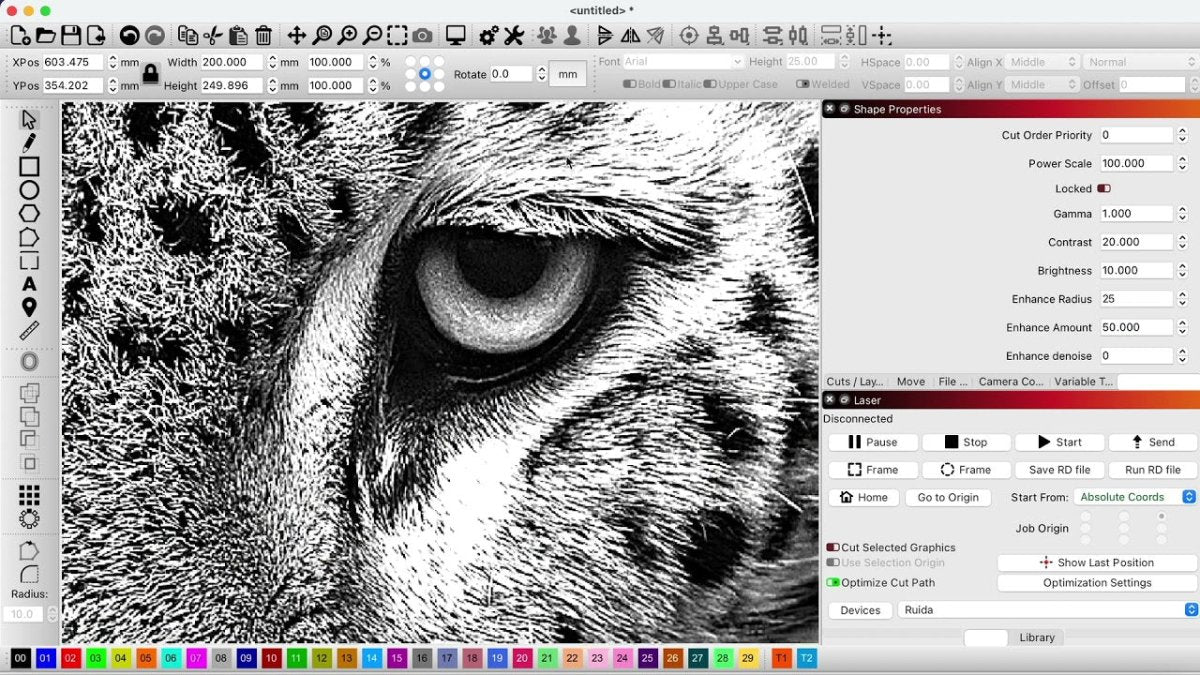Image resolution: width=1200 pixels, height=675 pixels.
Task: Choose the Ellipse tool in the sidebar
Action: pyautogui.click(x=29, y=189)
